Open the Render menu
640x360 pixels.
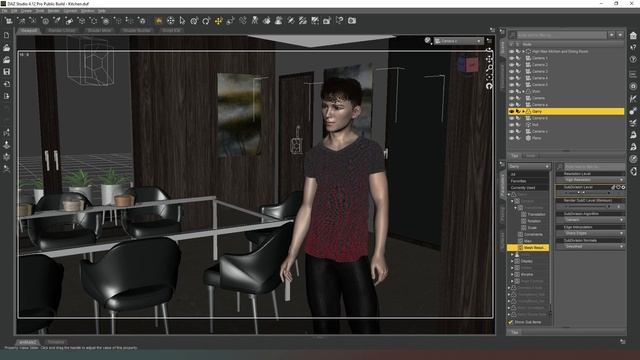point(53,11)
